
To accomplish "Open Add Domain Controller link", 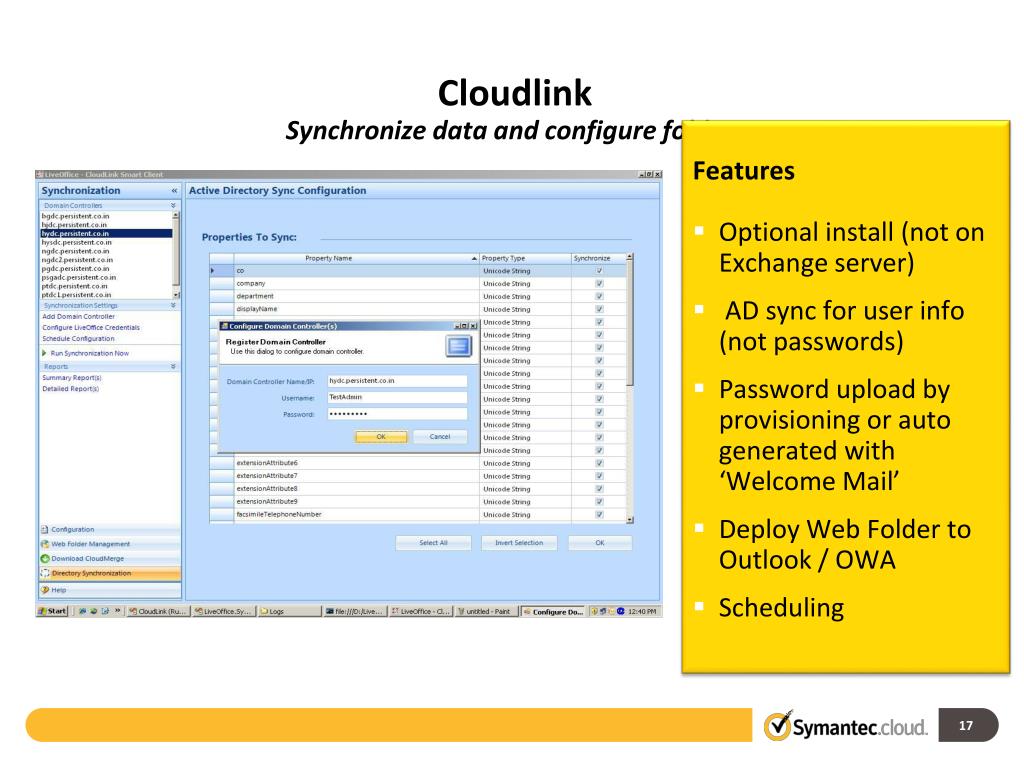I will [78, 317].
